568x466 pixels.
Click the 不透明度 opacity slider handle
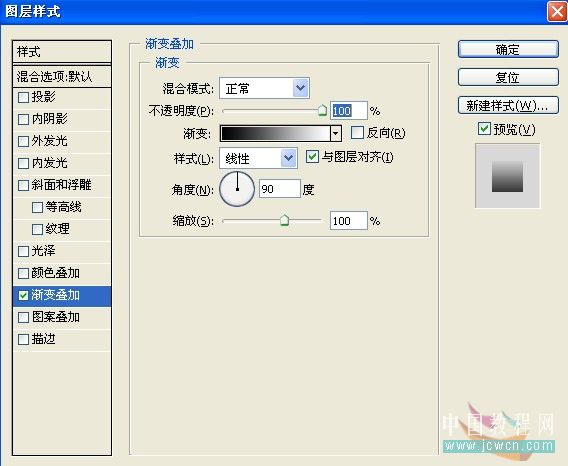322,110
